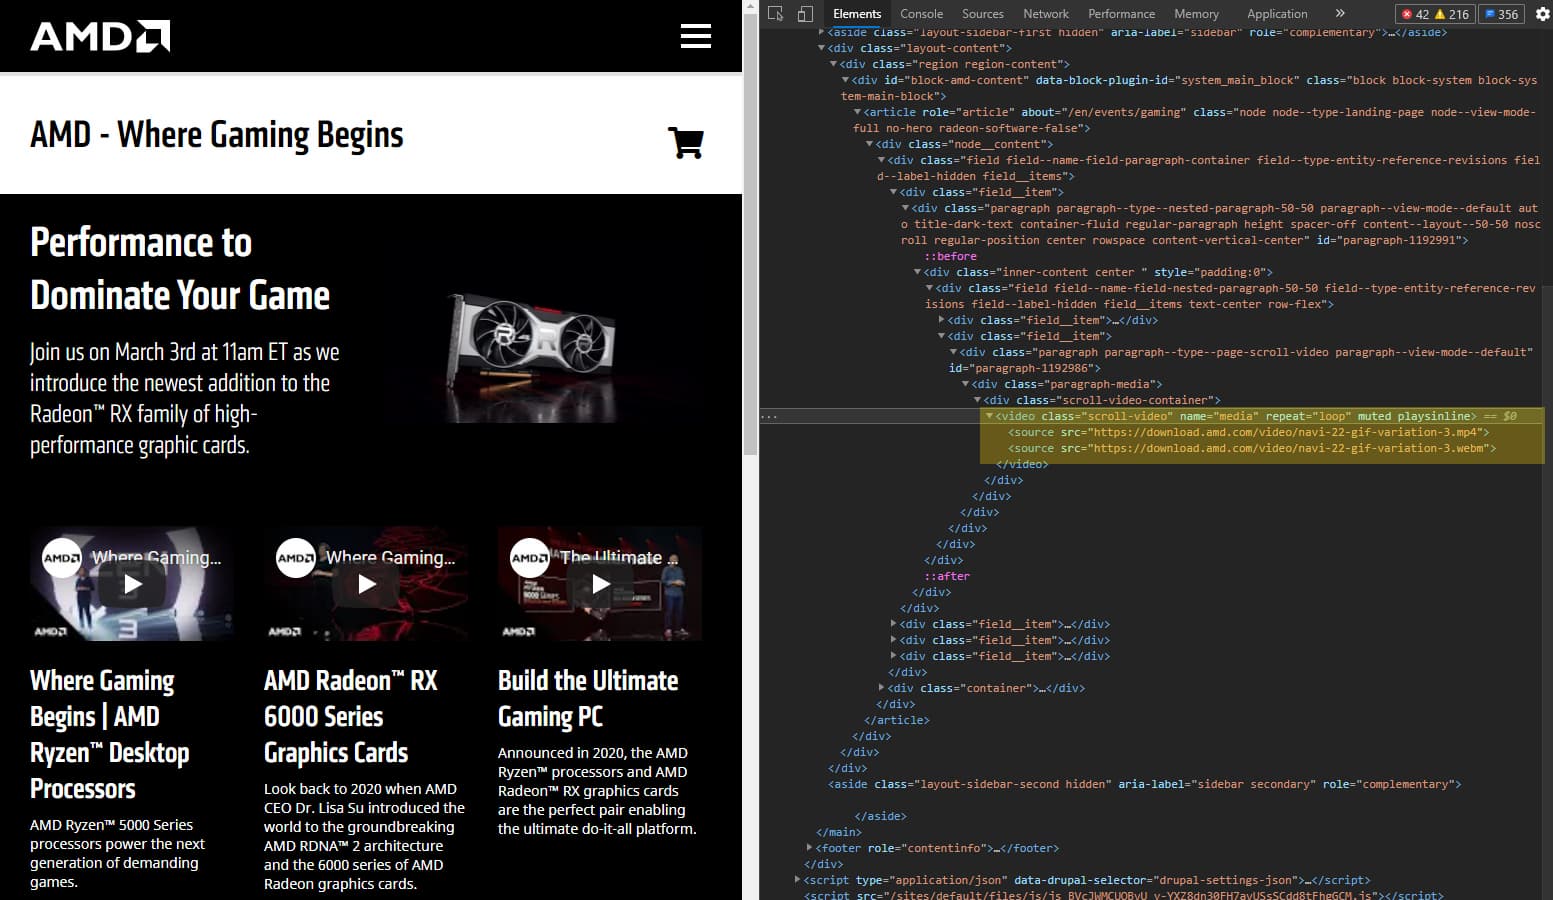Click the blue messages count badge
The height and width of the screenshot is (900, 1553).
point(1501,14)
